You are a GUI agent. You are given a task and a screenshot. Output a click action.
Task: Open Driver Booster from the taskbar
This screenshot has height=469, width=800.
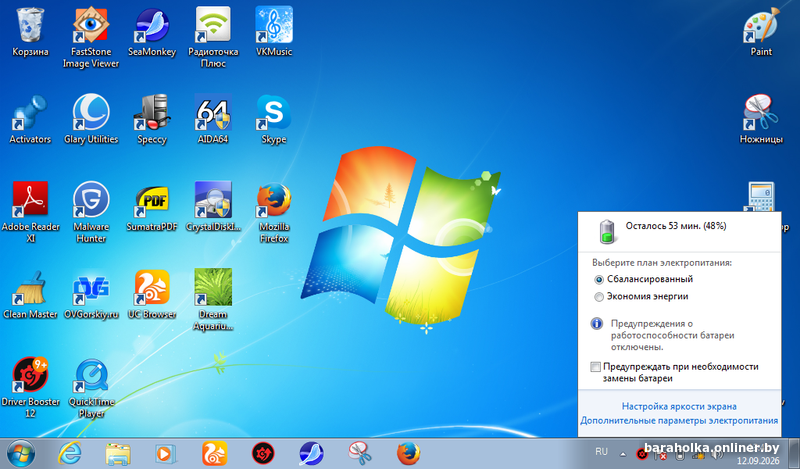pyautogui.click(x=263, y=454)
